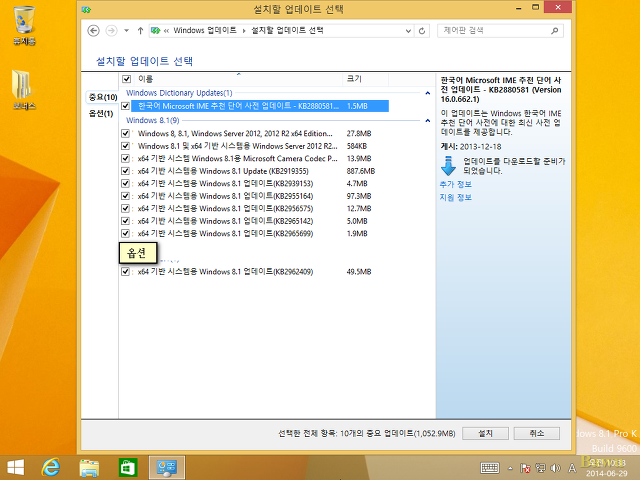This screenshot has width=640, height=480.
Task: Expand the address bar history dropdown
Action: pos(408,31)
